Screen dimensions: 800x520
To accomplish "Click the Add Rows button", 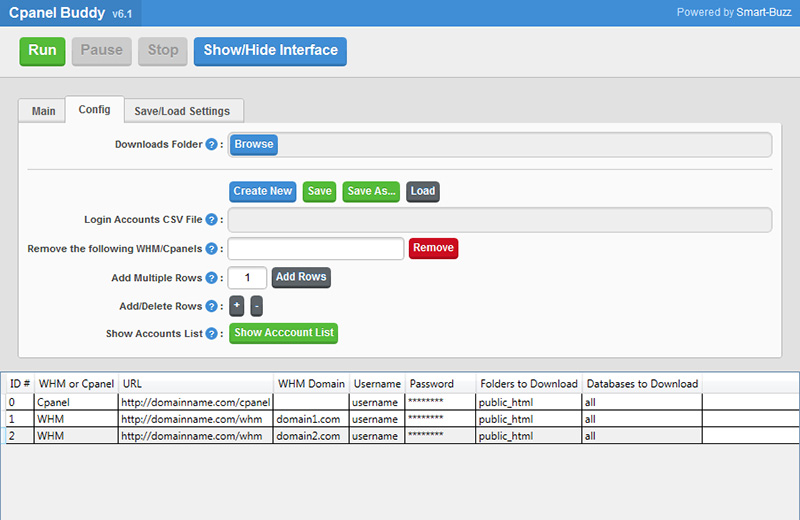I will pyautogui.click(x=301, y=277).
